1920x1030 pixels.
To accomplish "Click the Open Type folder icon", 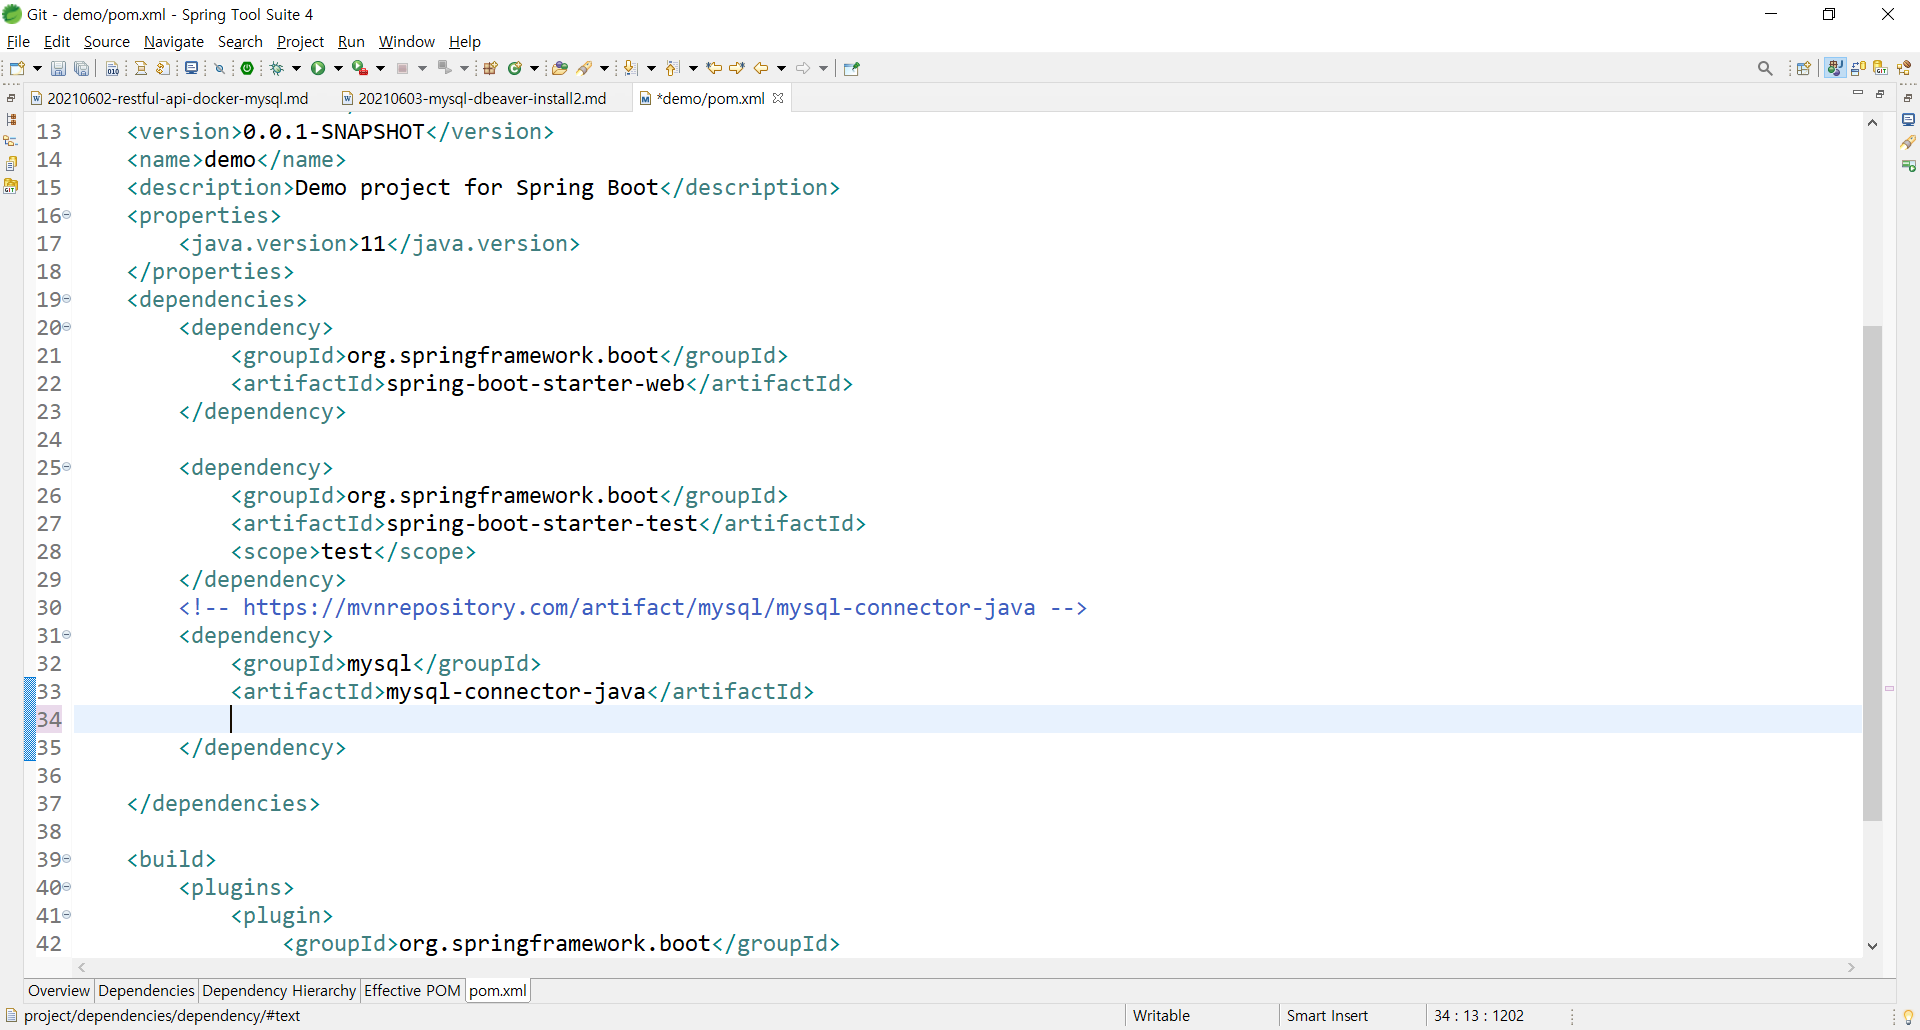I will click(560, 68).
